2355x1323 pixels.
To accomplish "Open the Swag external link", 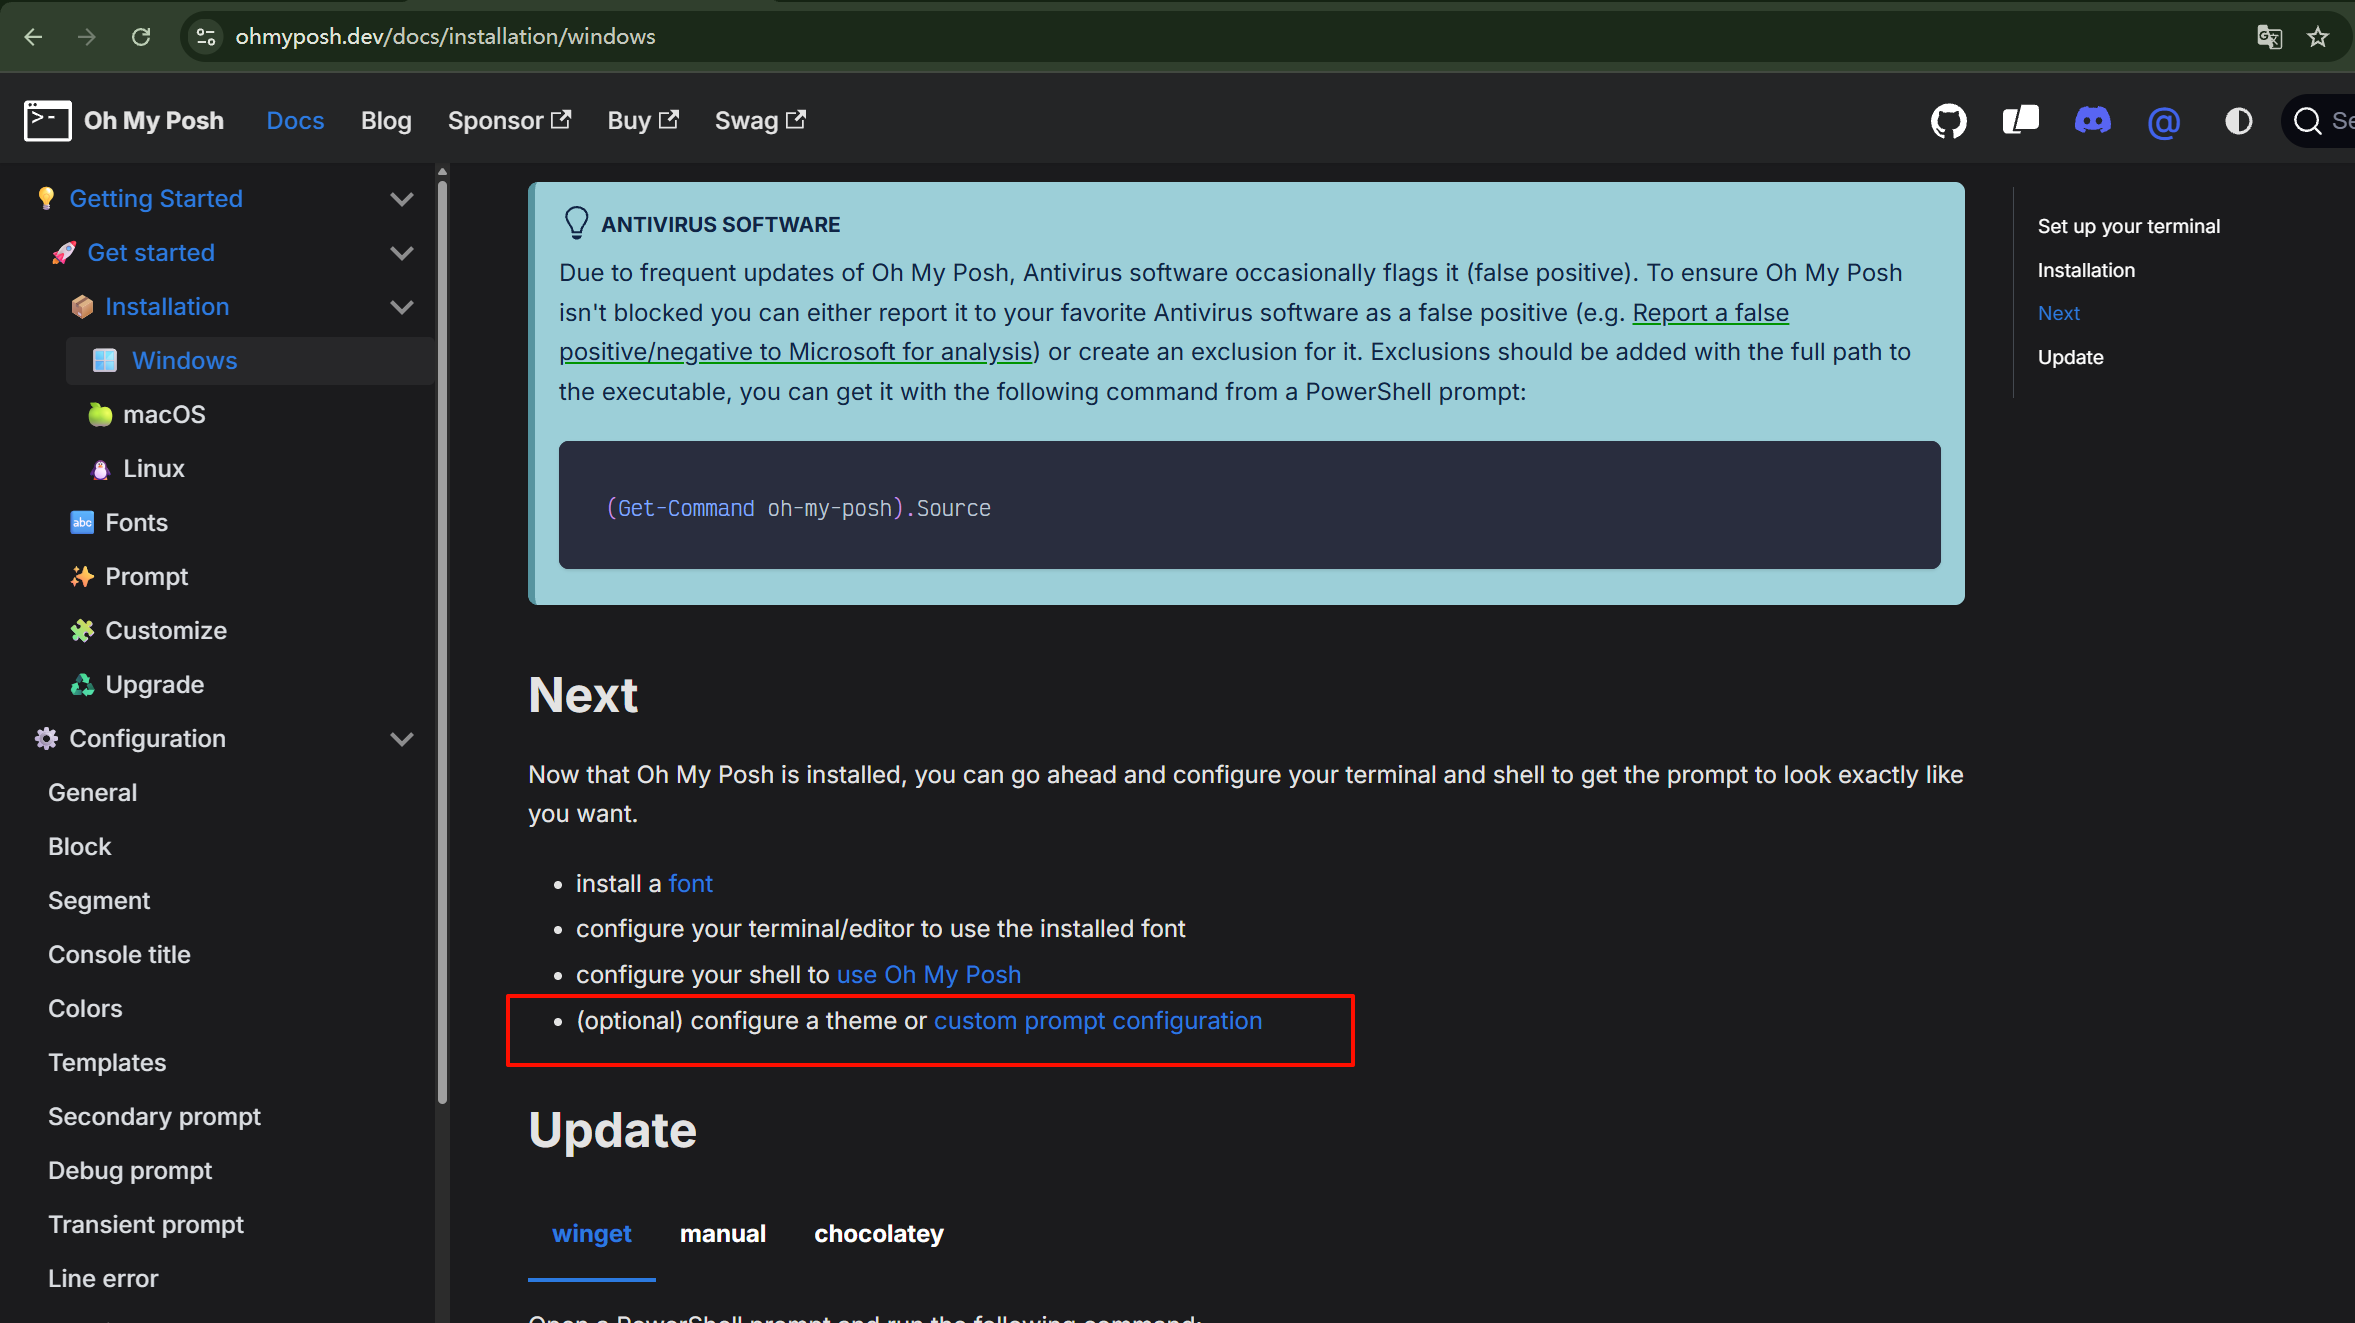I will point(760,121).
